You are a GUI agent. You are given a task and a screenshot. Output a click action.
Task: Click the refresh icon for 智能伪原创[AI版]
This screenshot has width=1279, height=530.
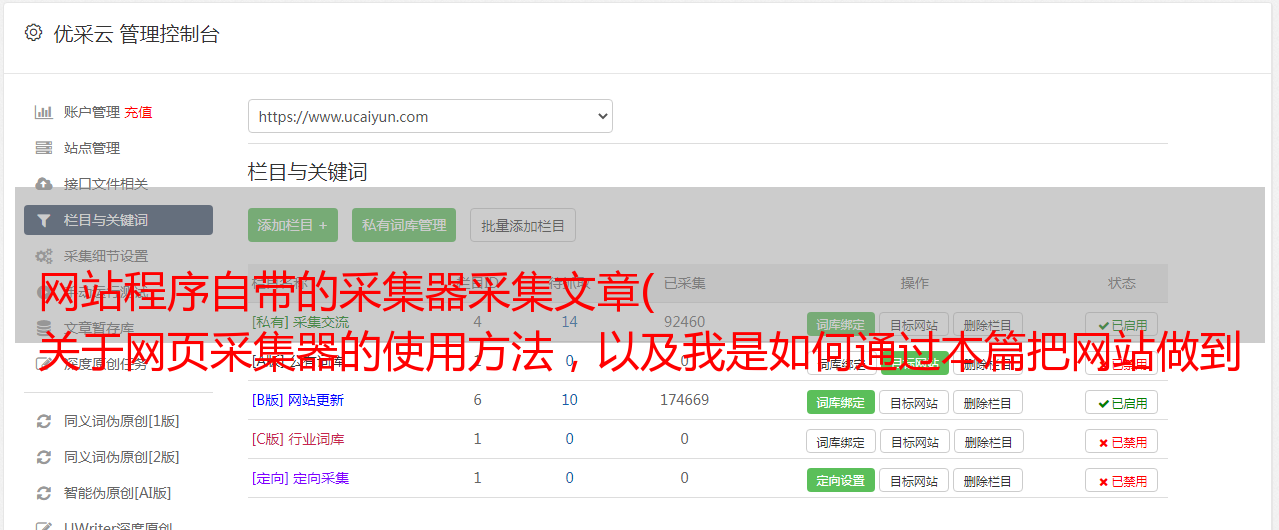point(43,493)
